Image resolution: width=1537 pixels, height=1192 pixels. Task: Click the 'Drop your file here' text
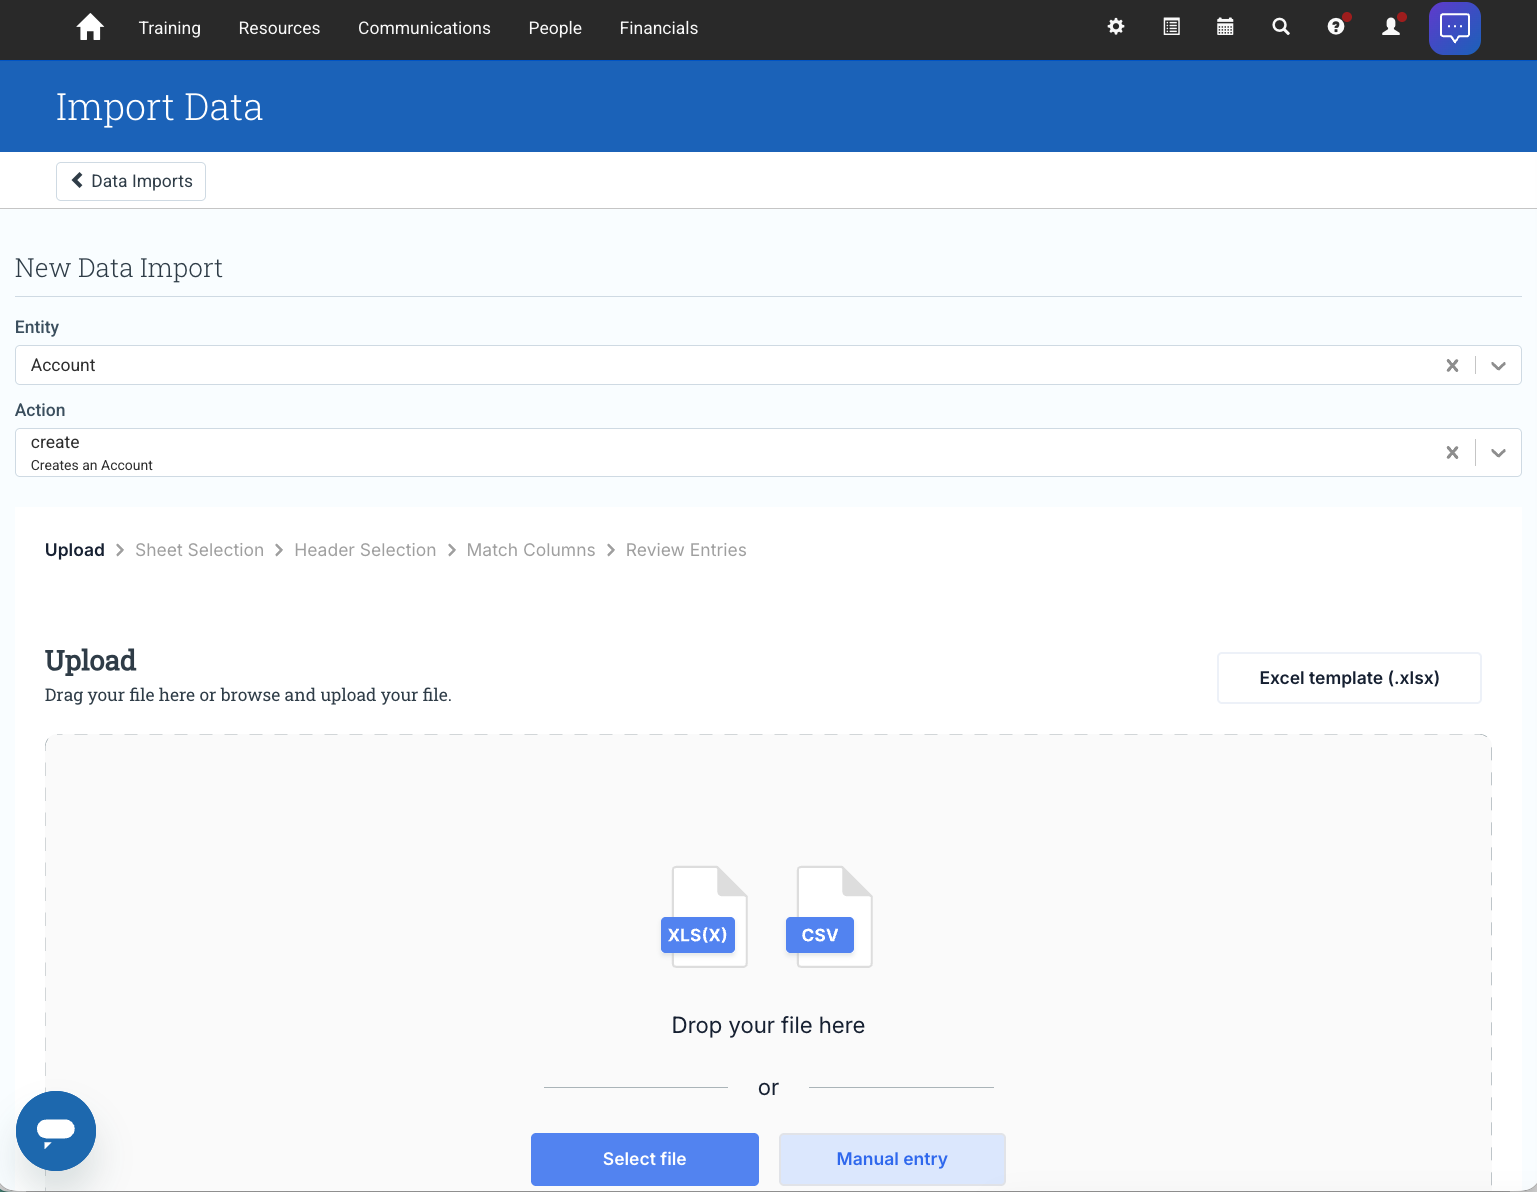coord(768,1025)
